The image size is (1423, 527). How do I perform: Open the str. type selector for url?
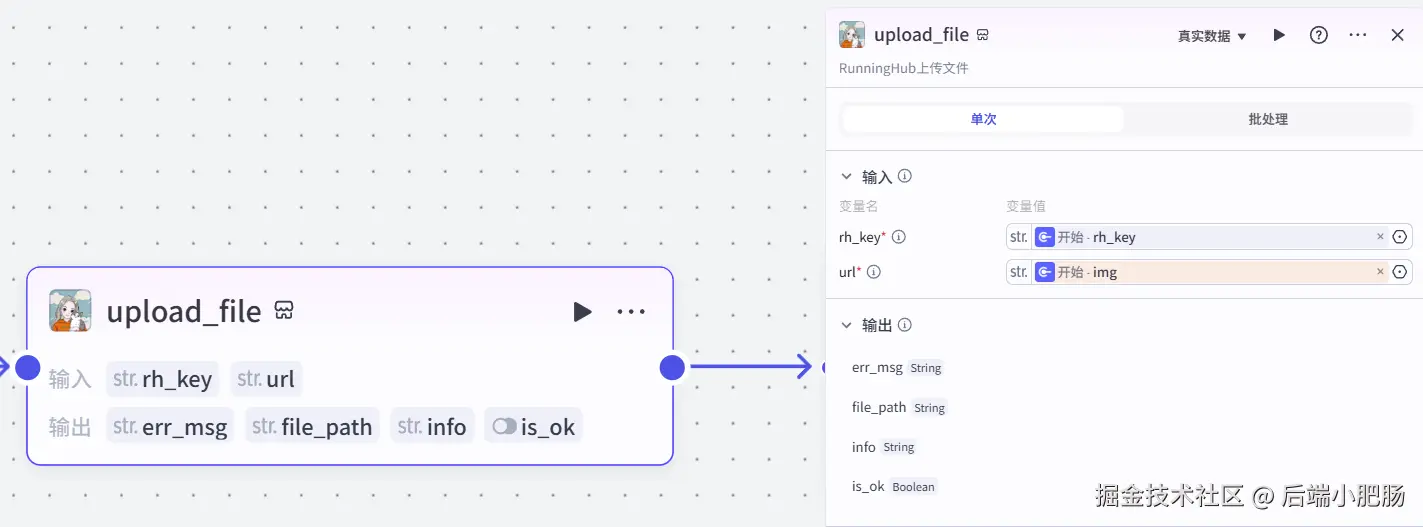point(1019,272)
